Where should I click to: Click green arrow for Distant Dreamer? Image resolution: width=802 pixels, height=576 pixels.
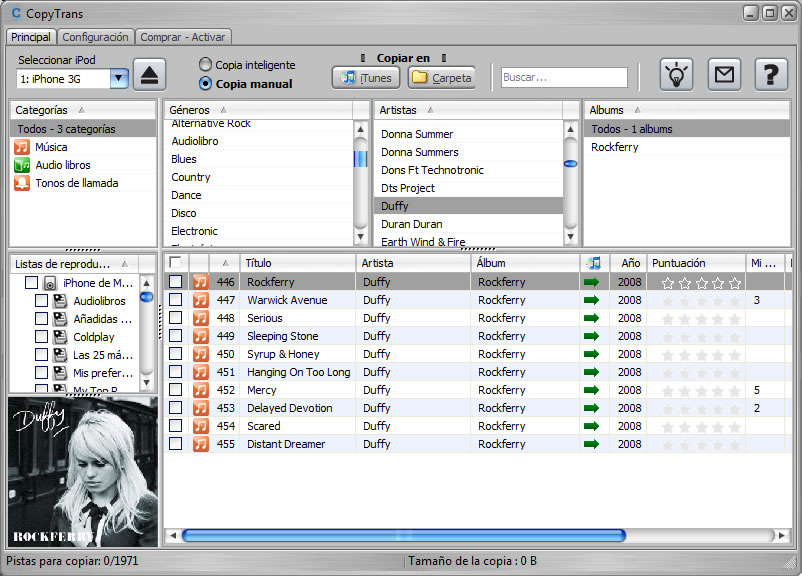click(591, 444)
